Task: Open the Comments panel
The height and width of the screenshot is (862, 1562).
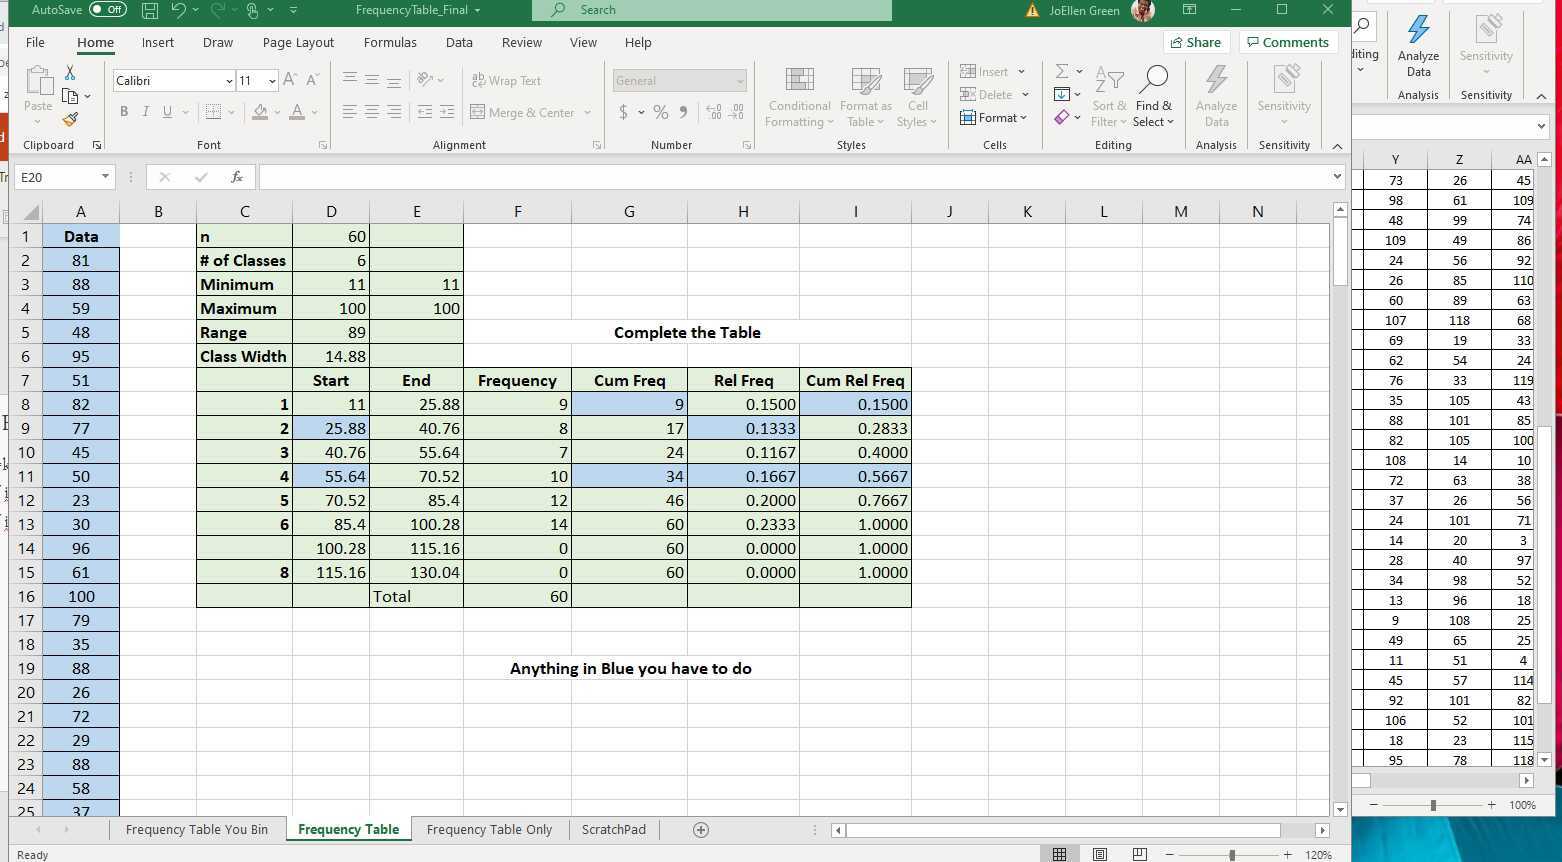Action: click(x=1288, y=42)
